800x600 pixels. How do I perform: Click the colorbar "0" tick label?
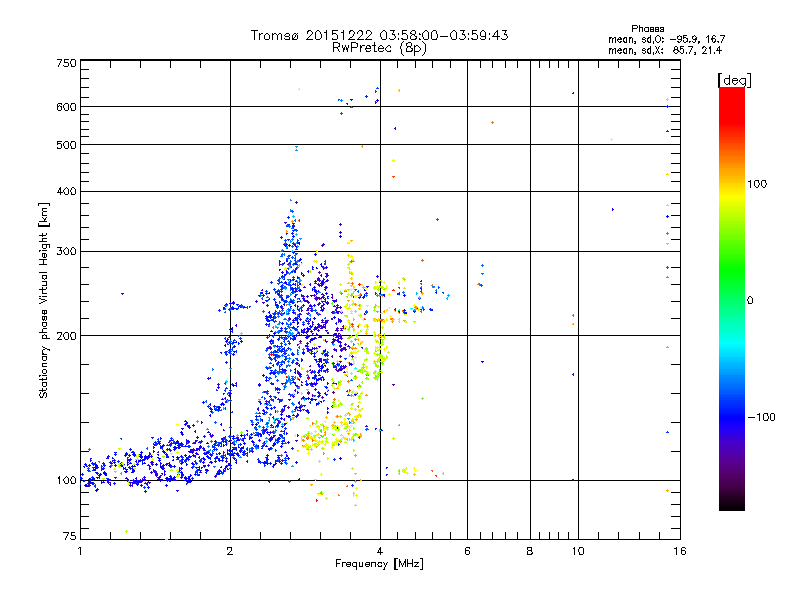pos(750,301)
